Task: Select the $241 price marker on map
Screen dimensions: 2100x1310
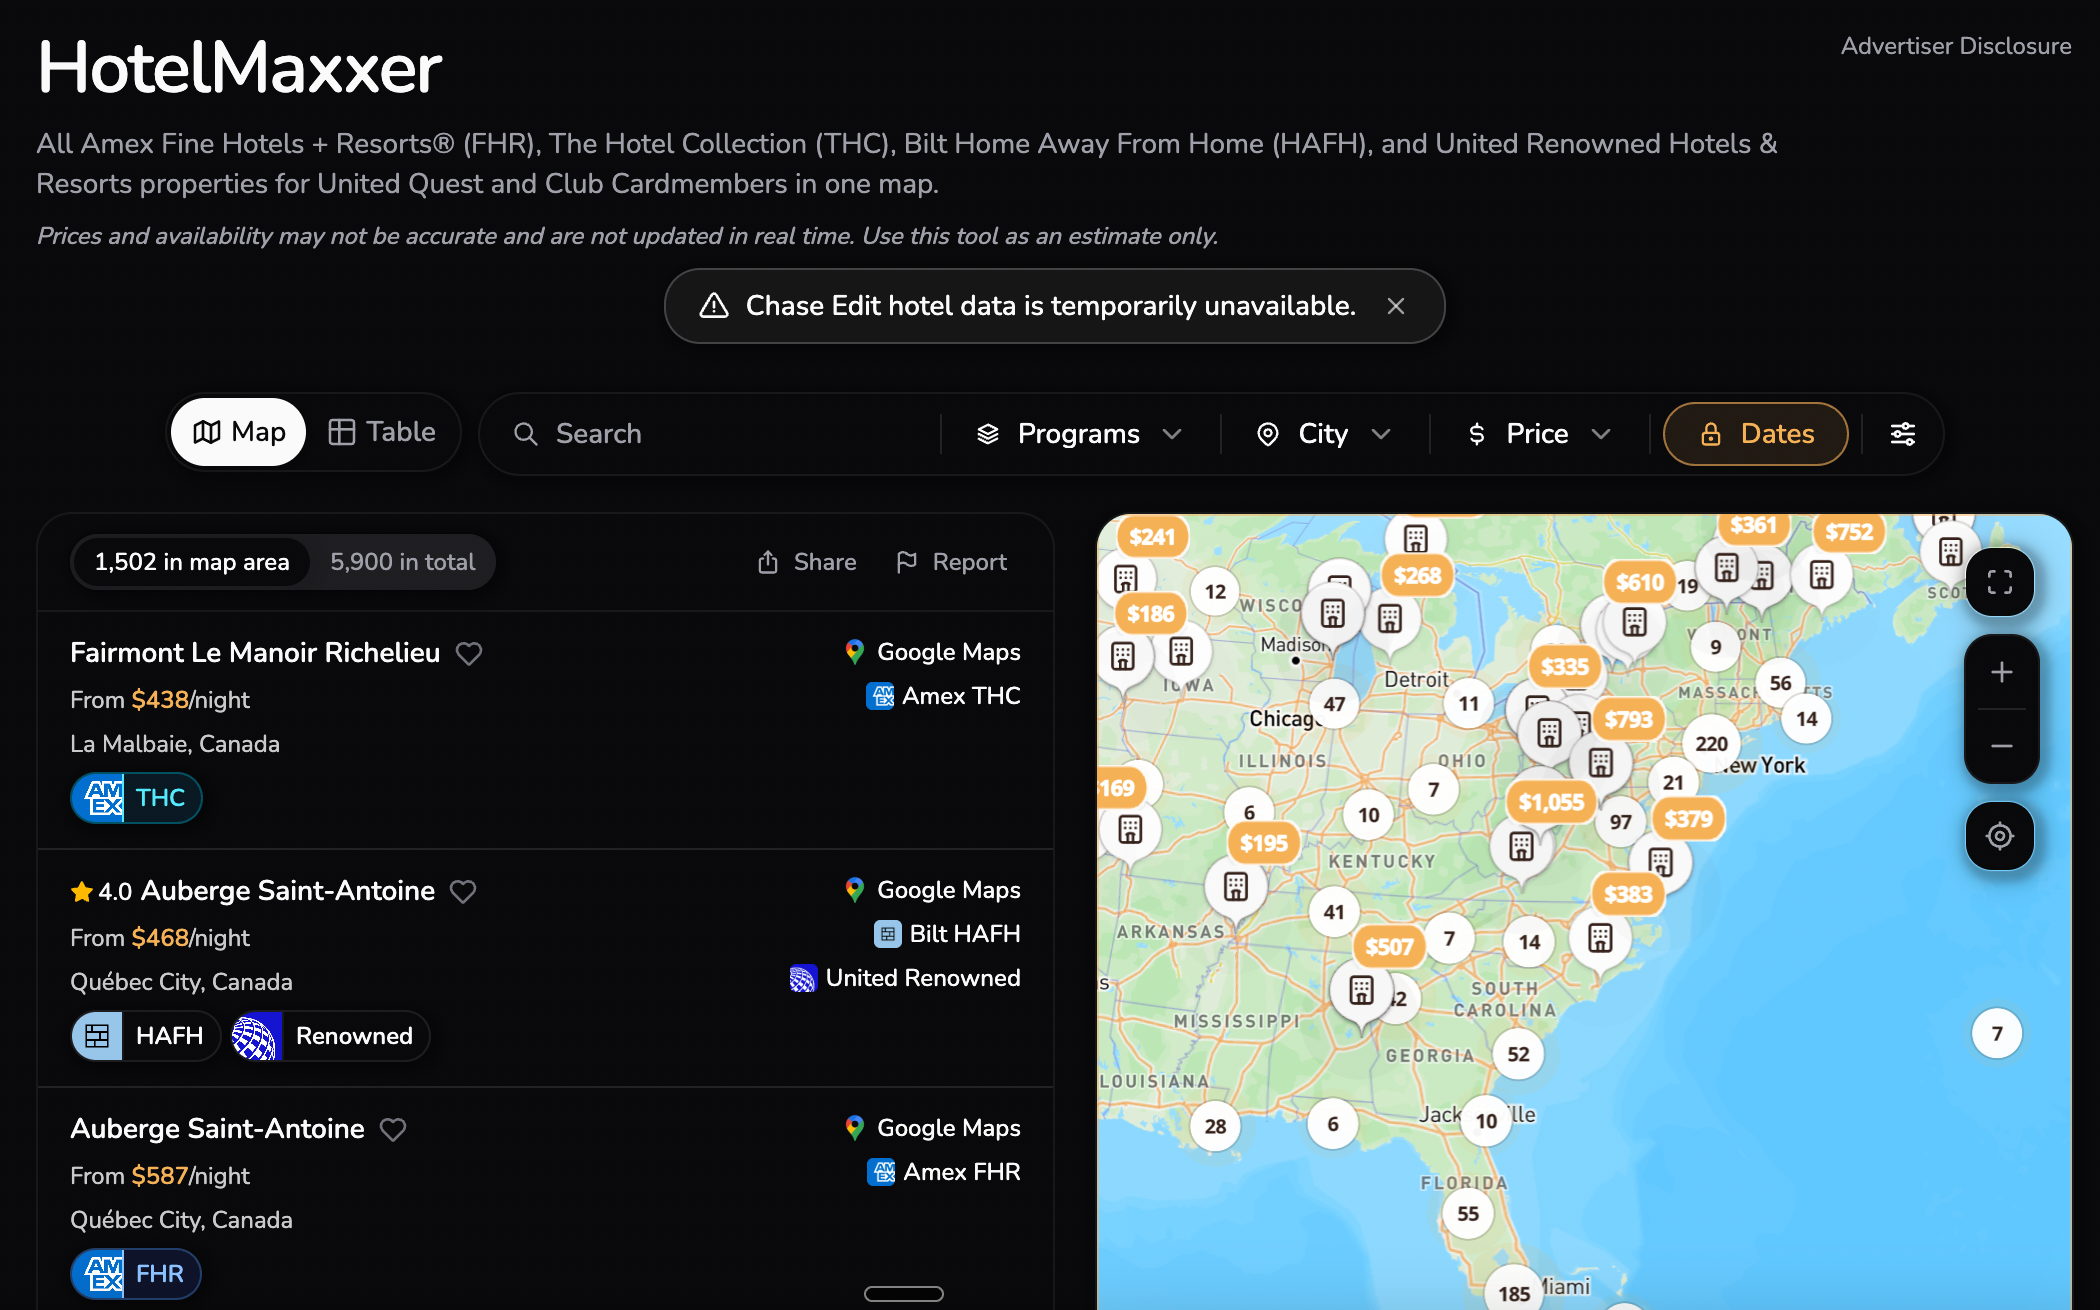Action: (1152, 537)
